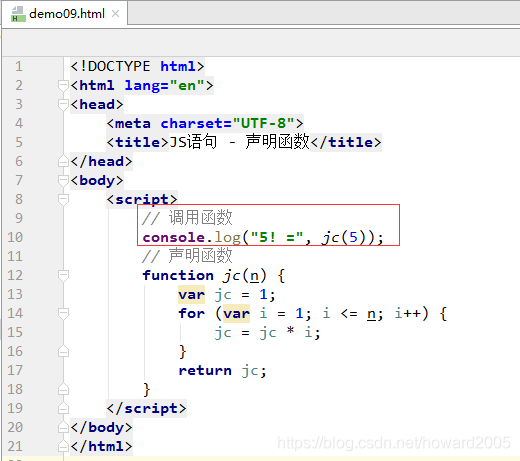
Task: Collapse the for loop fold on line 14
Action: [63, 313]
